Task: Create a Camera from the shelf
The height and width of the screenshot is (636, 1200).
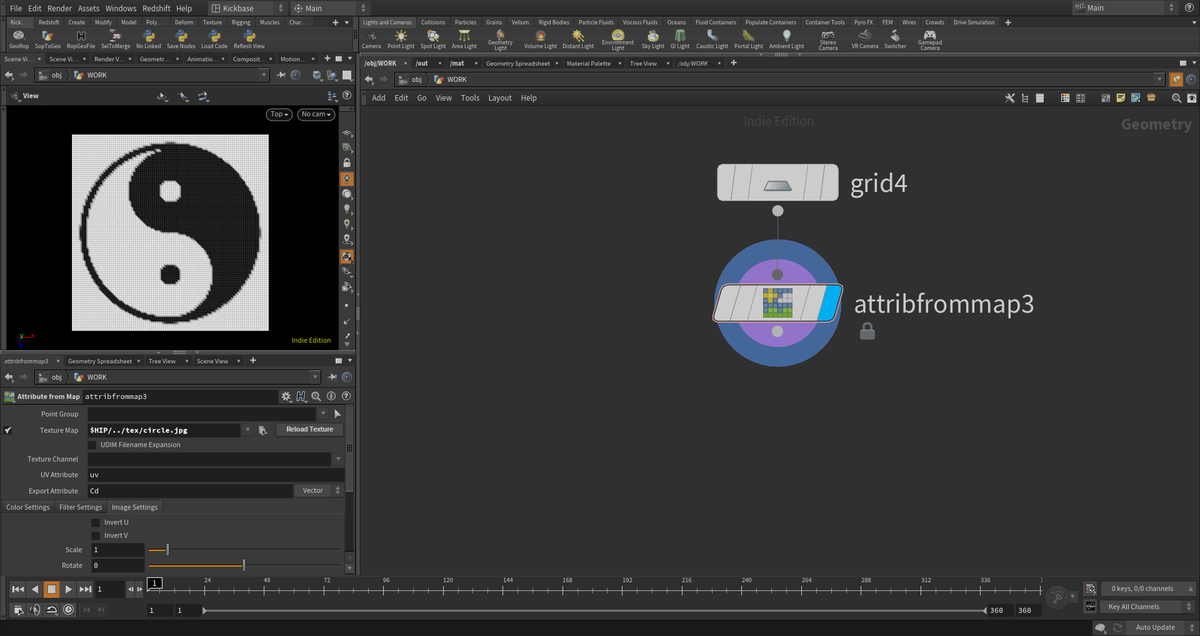Action: (x=371, y=39)
